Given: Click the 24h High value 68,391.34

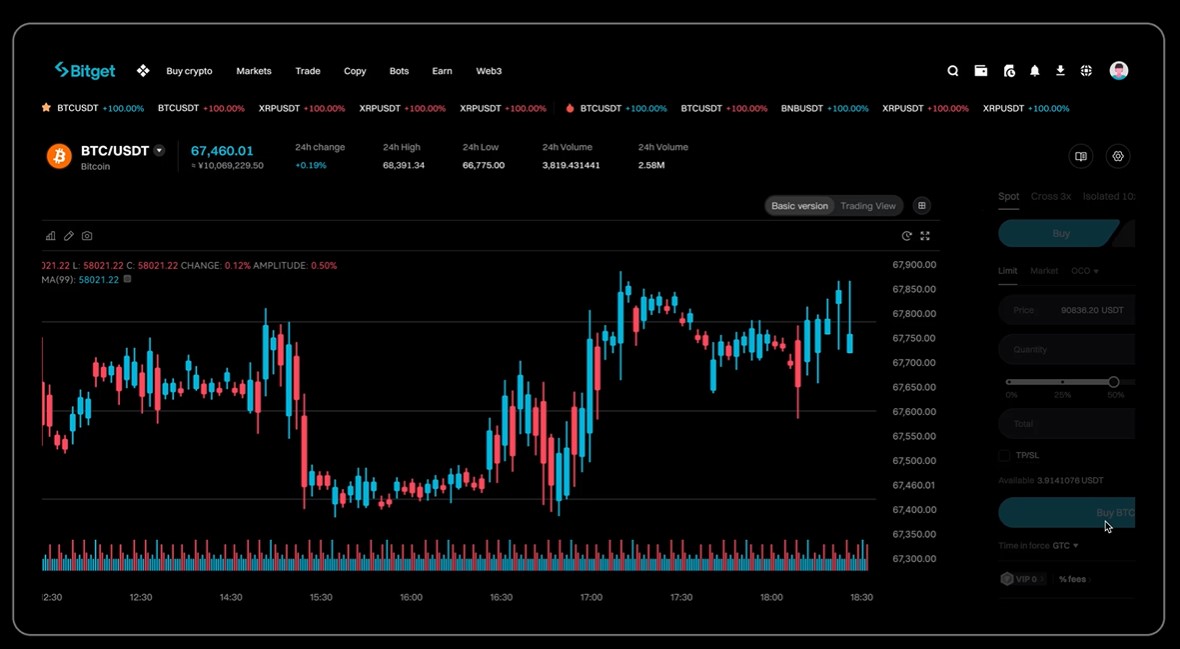Looking at the screenshot, I should coord(403,165).
